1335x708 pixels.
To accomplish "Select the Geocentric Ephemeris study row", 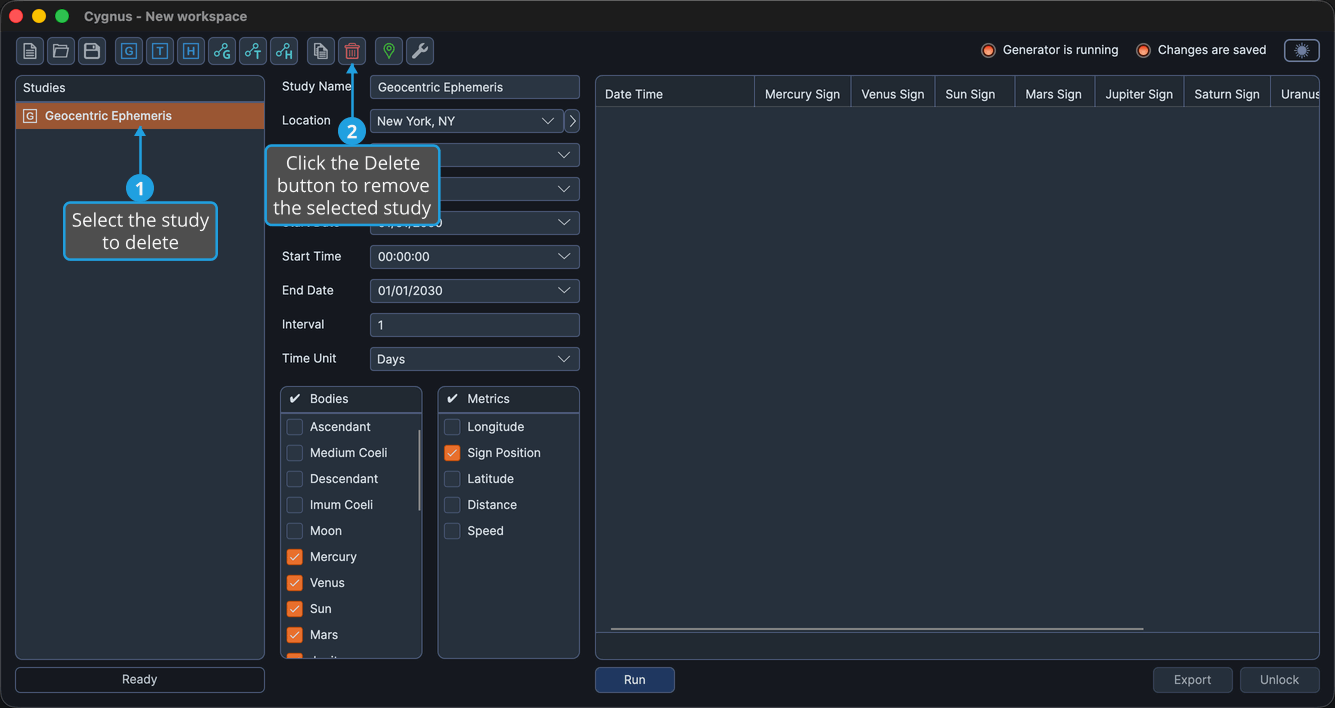I will click(x=140, y=116).
